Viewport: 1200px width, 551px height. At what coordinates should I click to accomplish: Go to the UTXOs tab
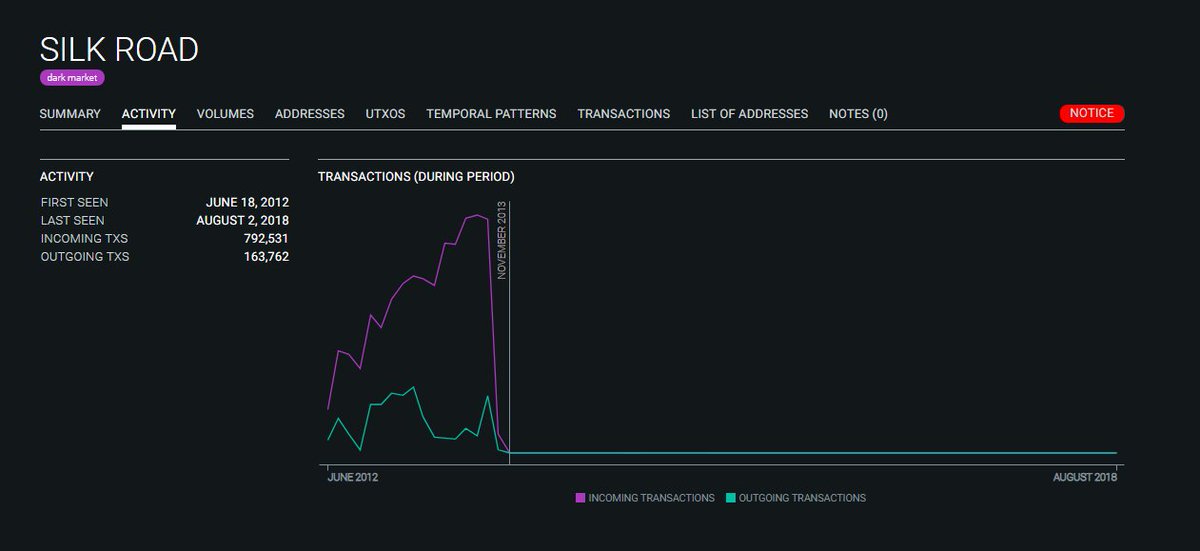(x=385, y=114)
